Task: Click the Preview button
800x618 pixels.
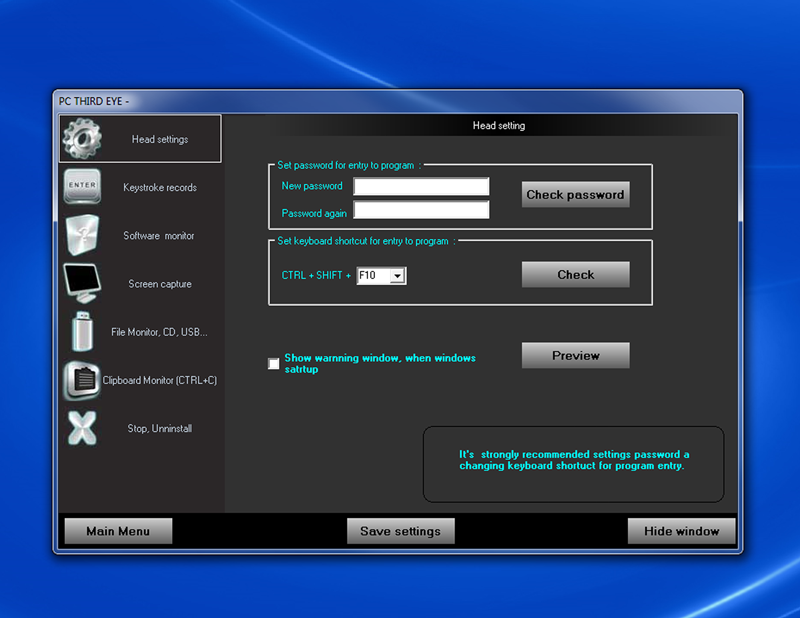Action: (x=576, y=355)
